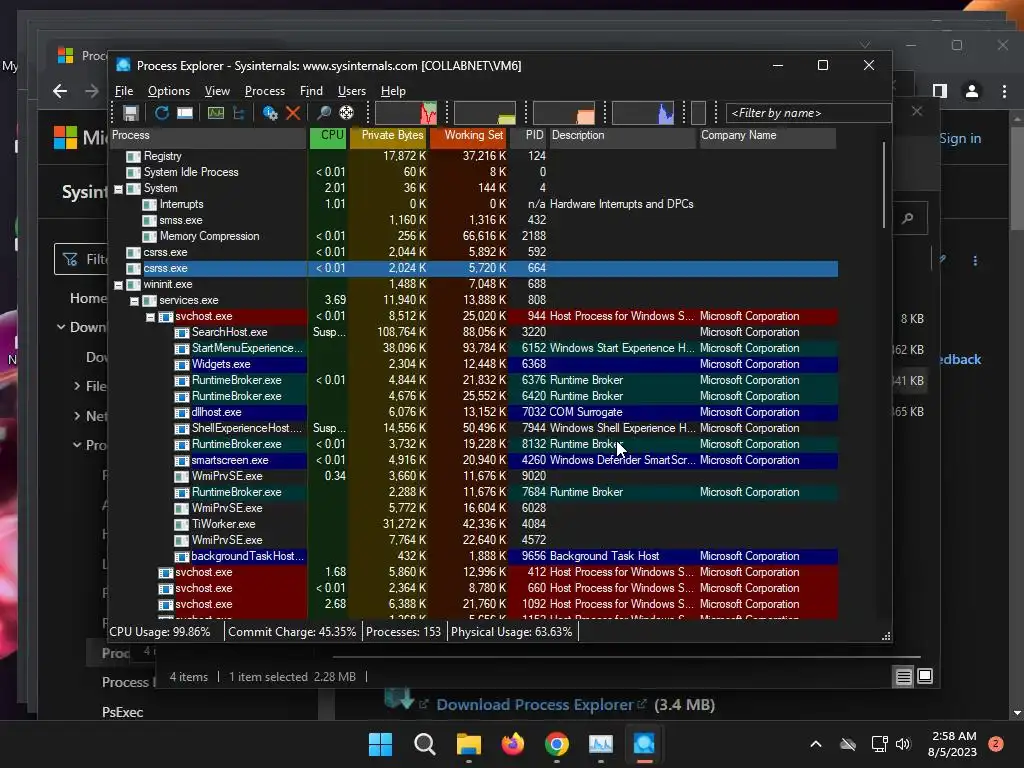Sort by Description column header
This screenshot has height=768, width=1024.
click(623, 136)
